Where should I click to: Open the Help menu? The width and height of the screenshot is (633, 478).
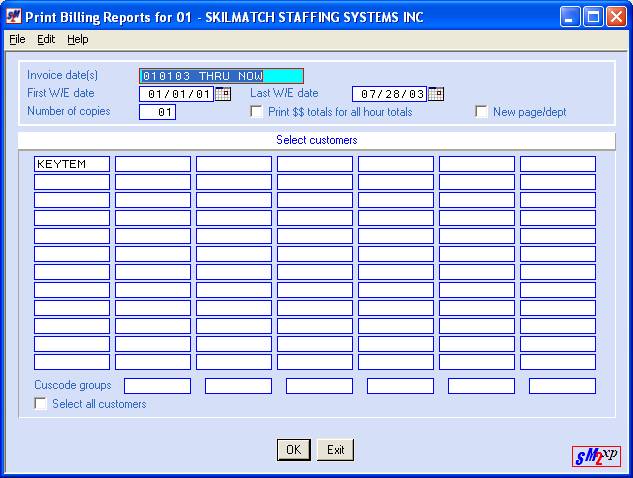tap(78, 39)
